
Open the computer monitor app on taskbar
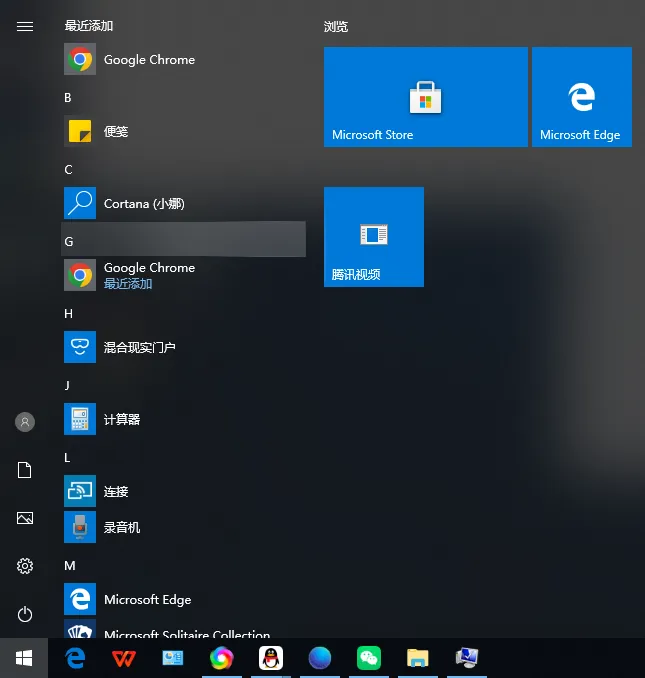[467, 658]
